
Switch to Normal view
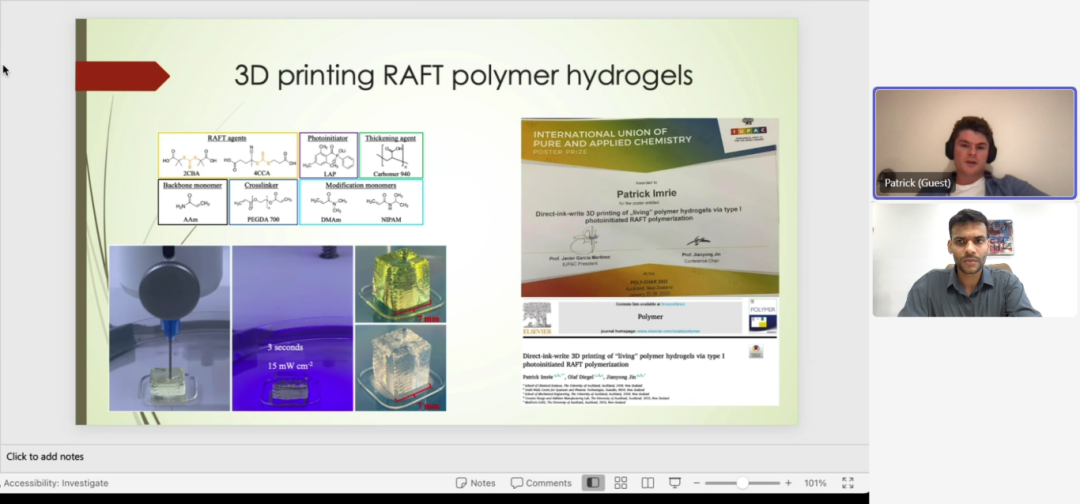(x=593, y=483)
